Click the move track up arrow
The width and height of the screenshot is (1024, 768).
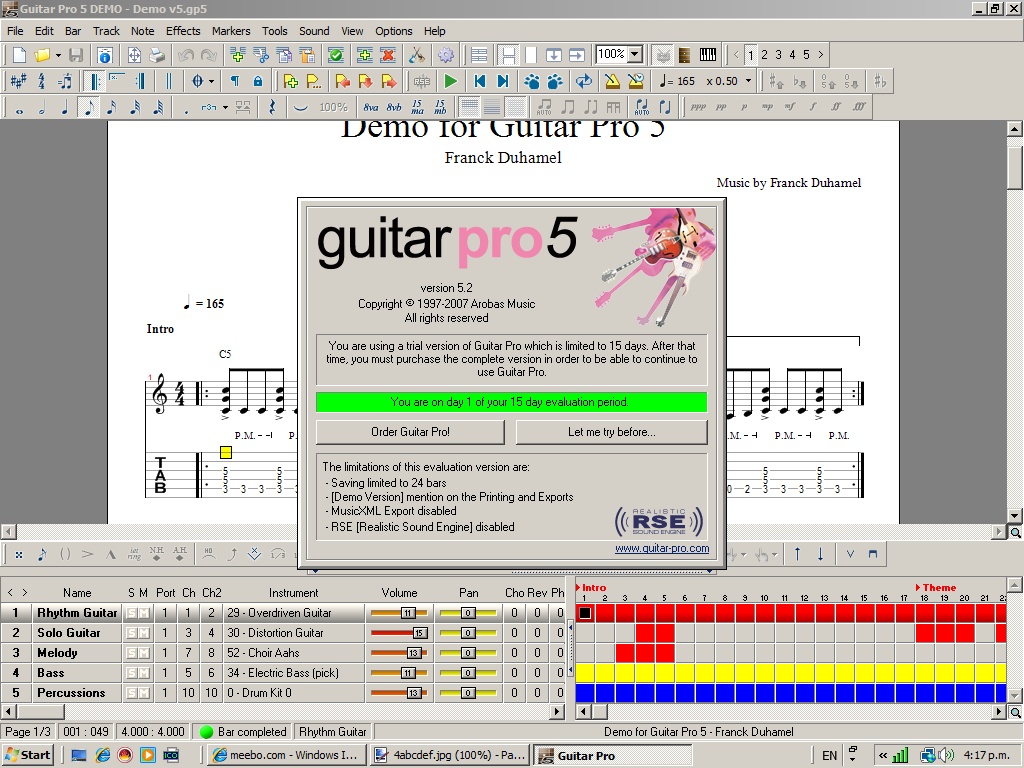click(797, 554)
